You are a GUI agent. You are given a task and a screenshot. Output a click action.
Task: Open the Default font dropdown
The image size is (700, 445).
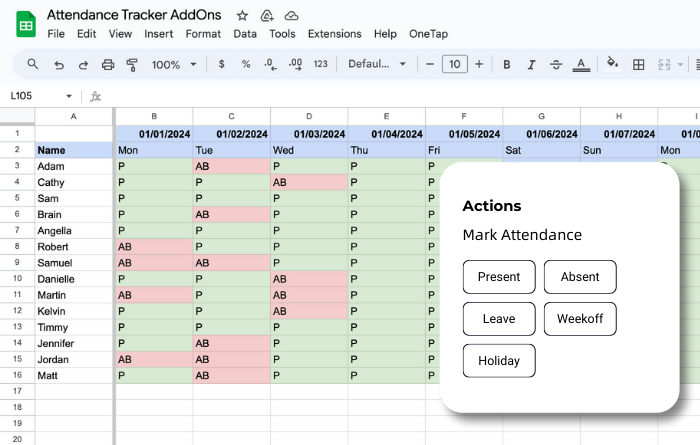point(376,64)
